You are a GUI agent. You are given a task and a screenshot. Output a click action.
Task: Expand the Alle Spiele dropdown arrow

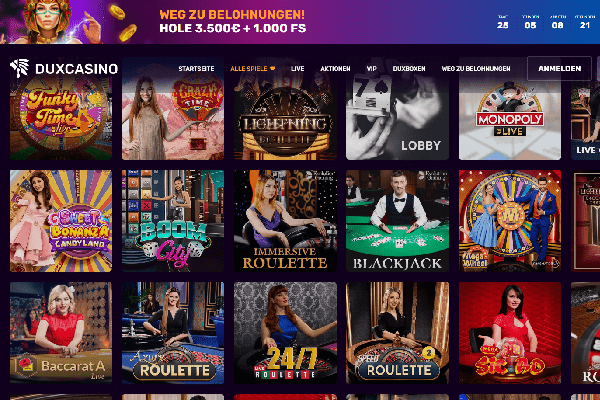coord(272,69)
